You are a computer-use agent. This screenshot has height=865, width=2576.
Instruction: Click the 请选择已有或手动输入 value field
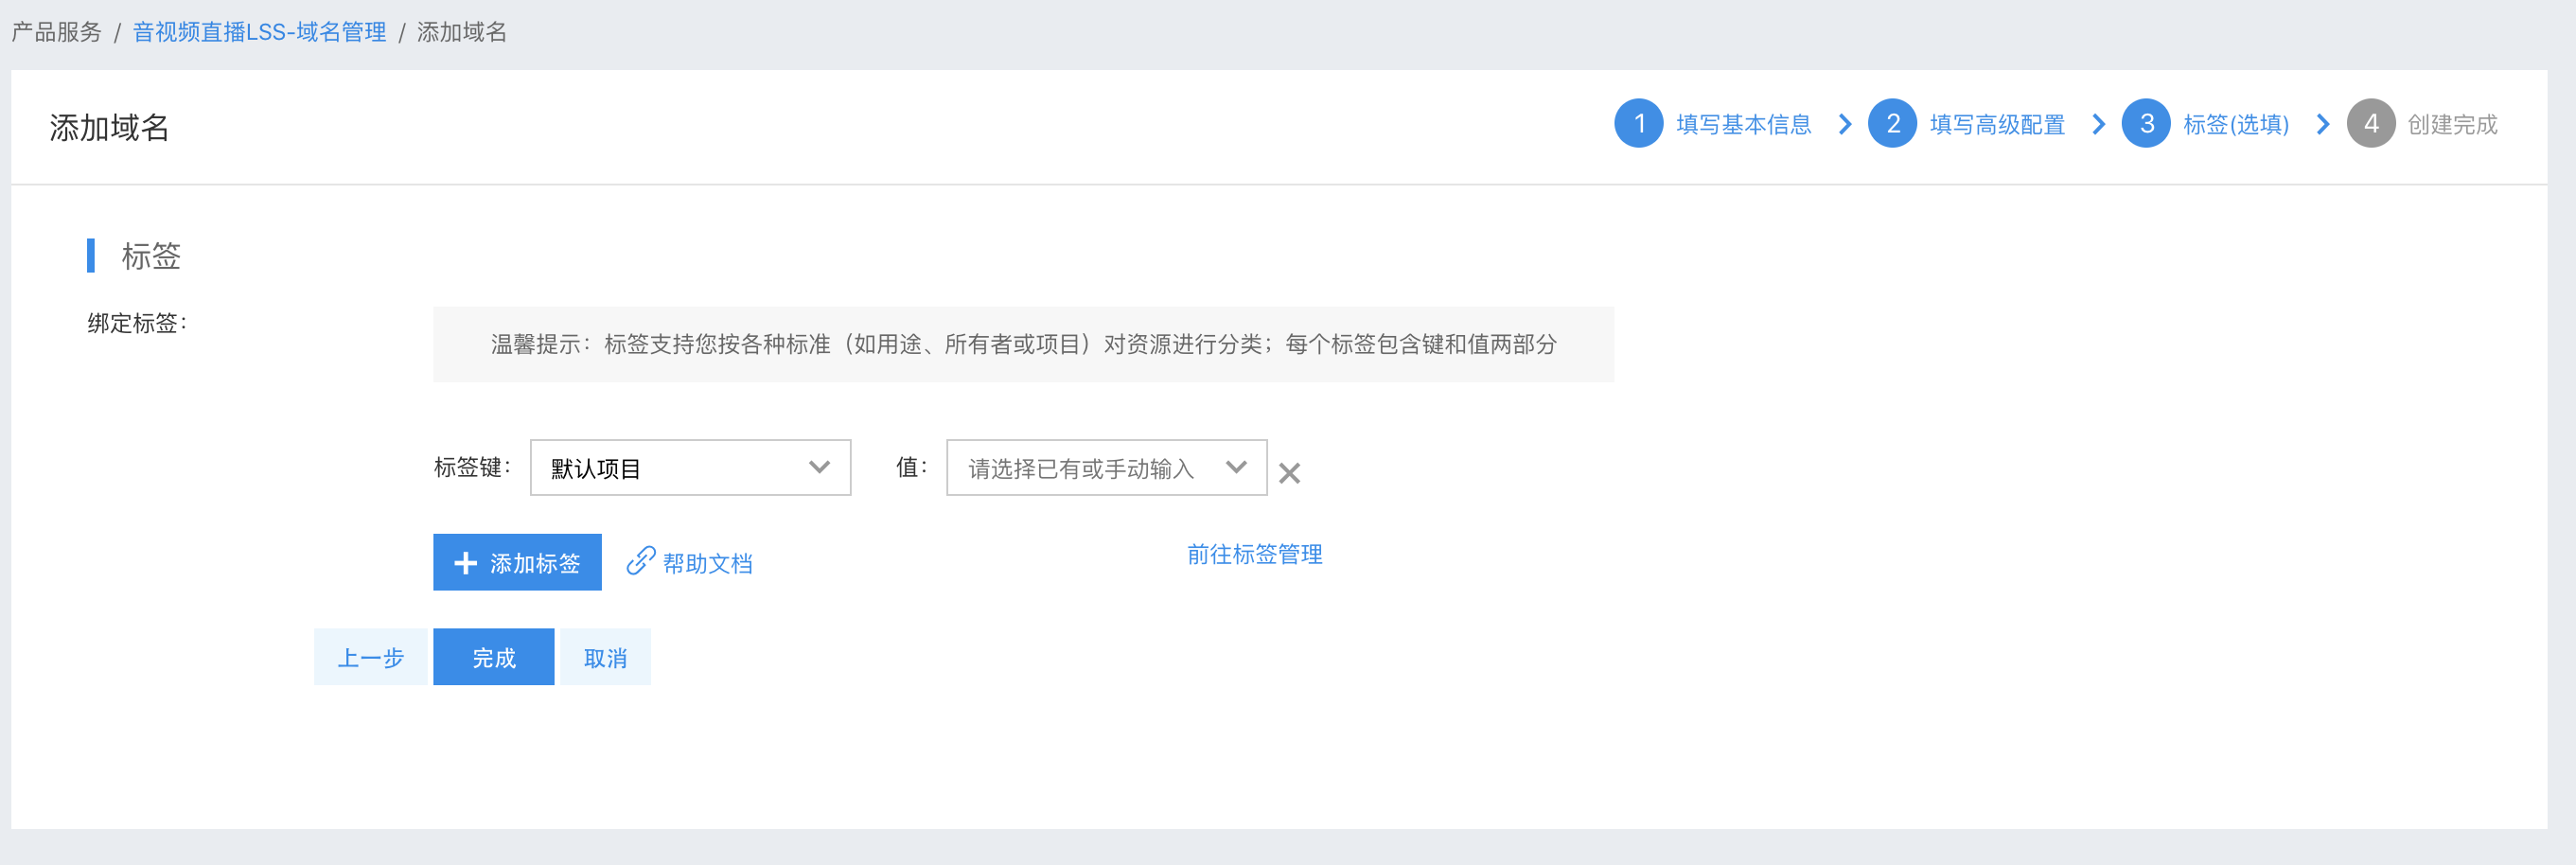click(x=1080, y=468)
